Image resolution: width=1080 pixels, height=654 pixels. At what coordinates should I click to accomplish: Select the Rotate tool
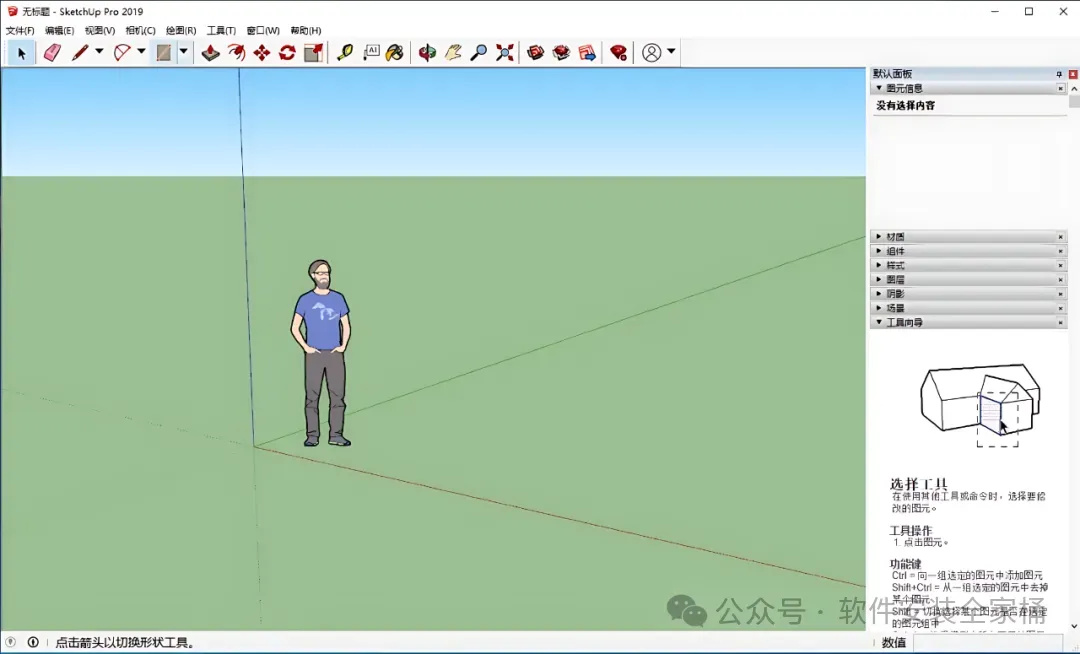click(287, 53)
